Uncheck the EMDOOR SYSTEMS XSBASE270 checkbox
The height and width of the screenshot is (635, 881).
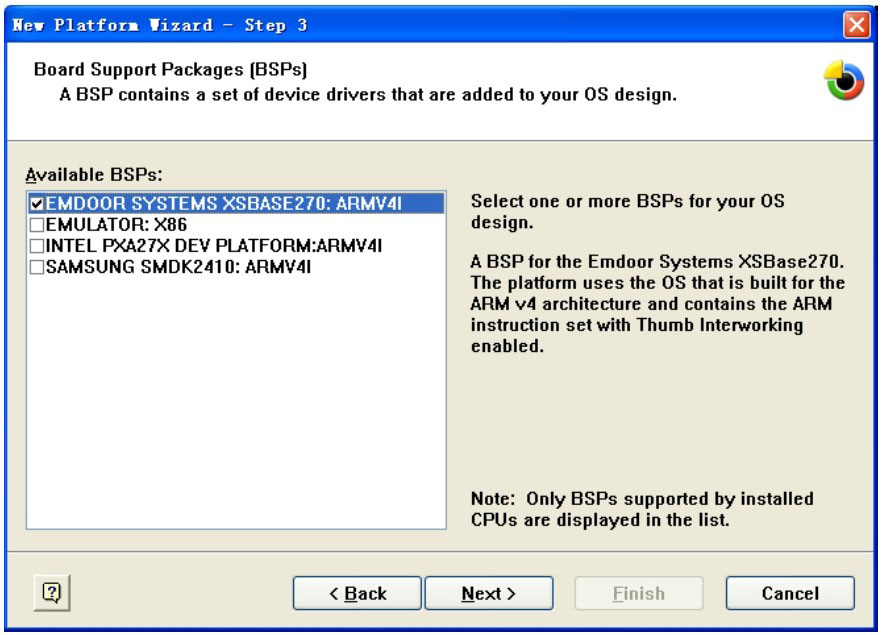point(37,203)
